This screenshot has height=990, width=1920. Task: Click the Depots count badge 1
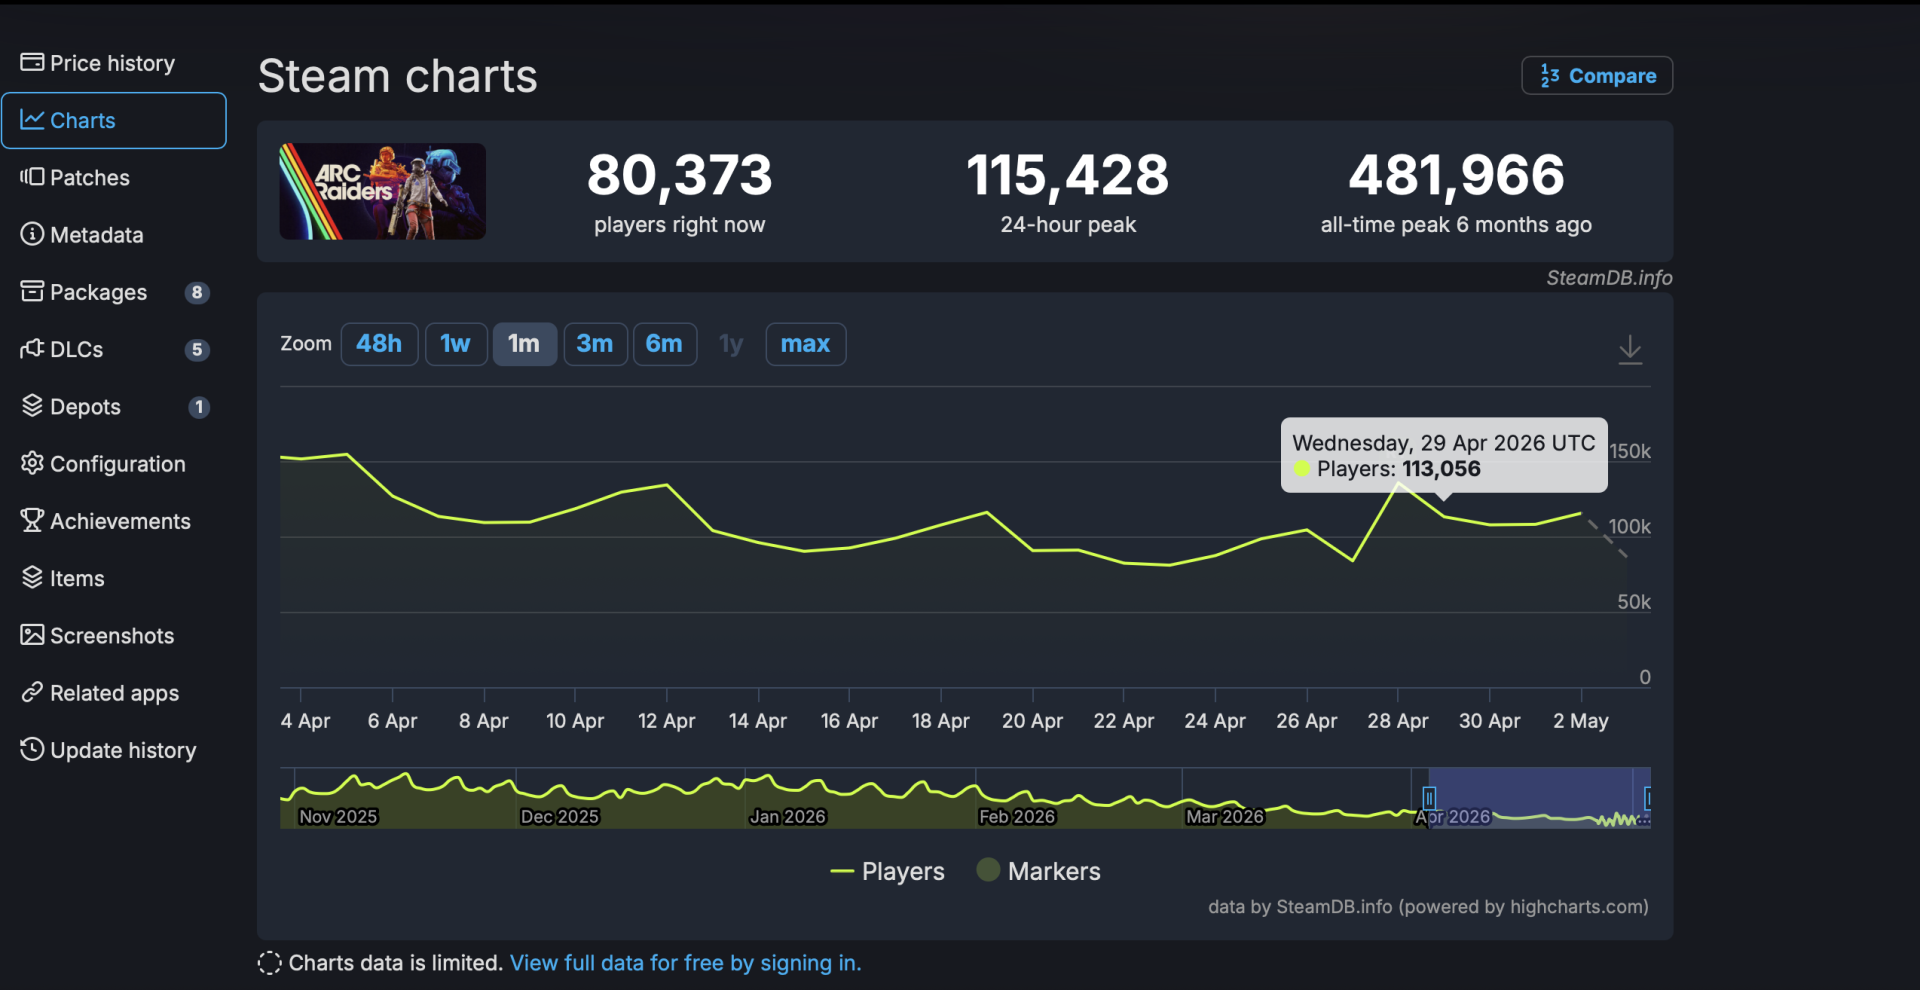pos(199,407)
